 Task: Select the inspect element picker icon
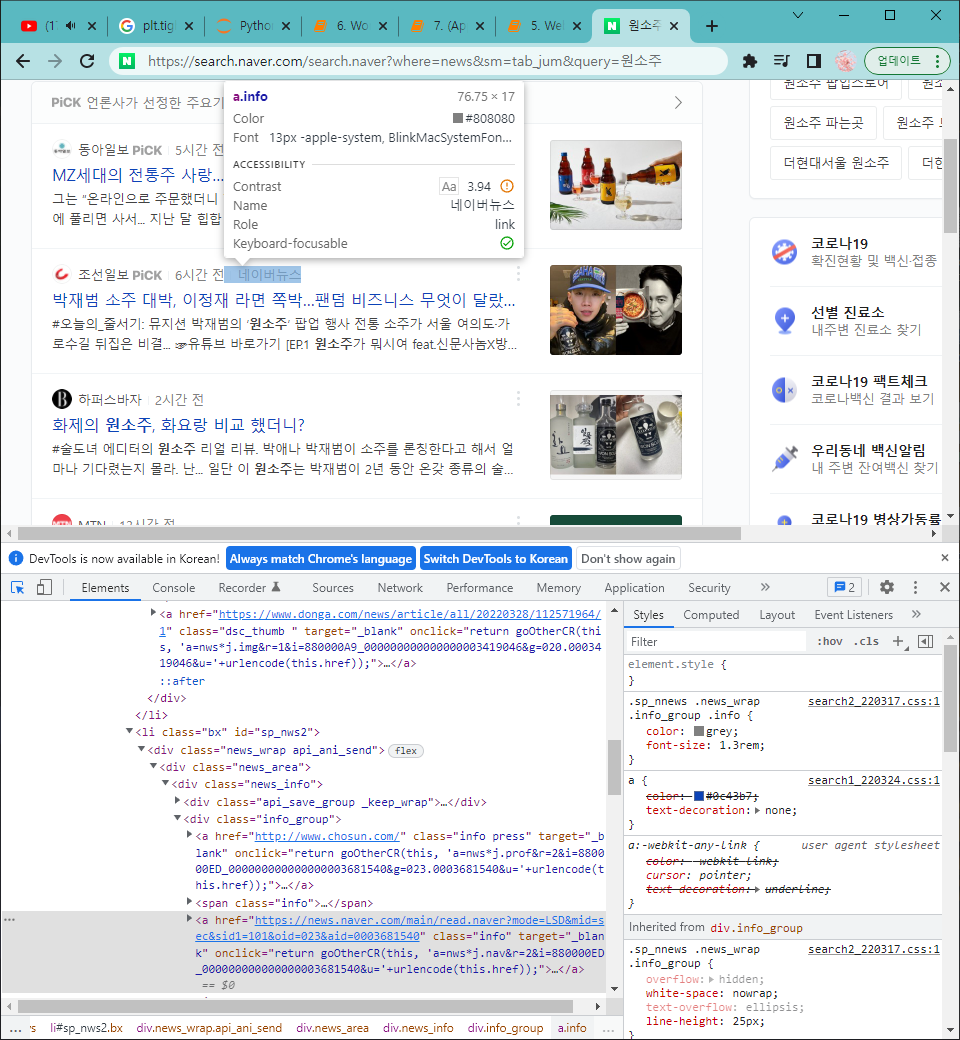tap(18, 588)
